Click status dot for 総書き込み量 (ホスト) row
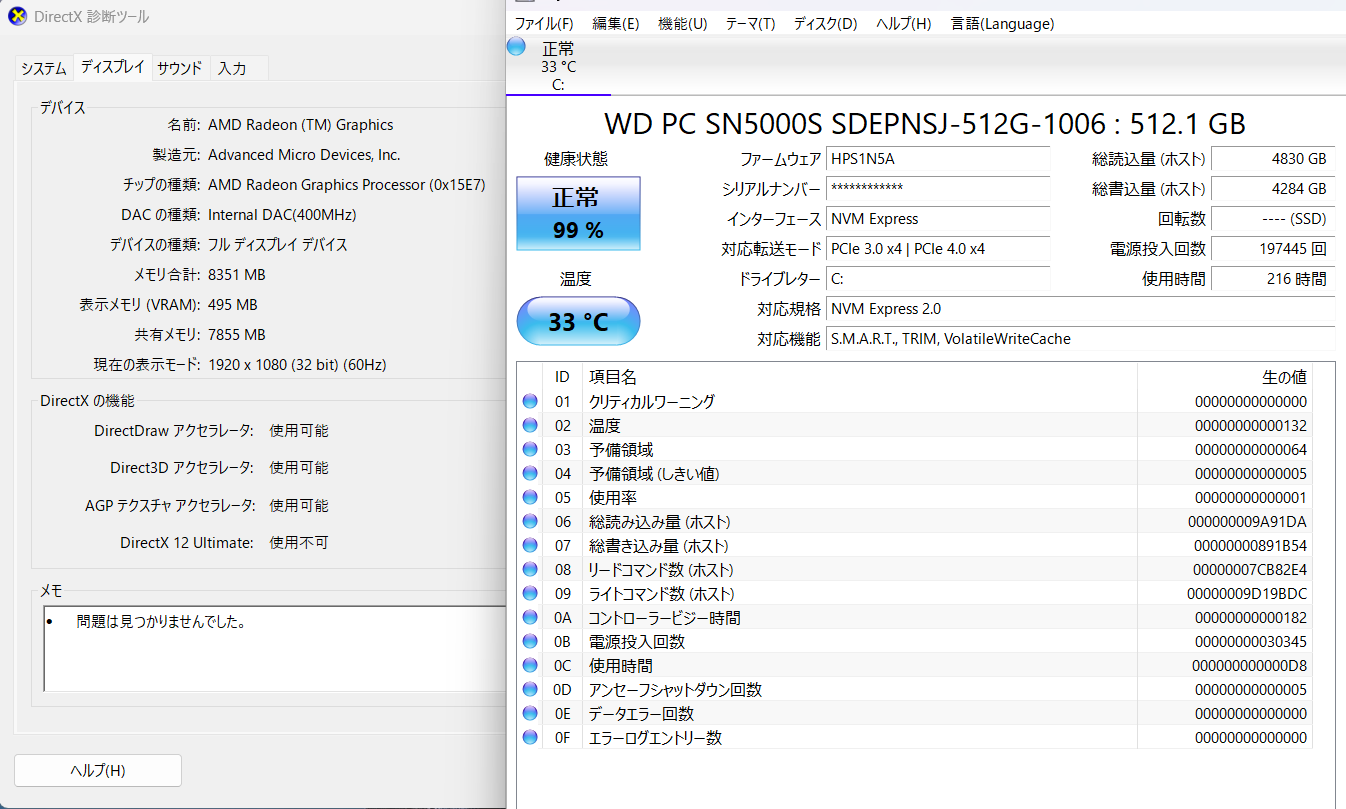1346x809 pixels. point(530,546)
